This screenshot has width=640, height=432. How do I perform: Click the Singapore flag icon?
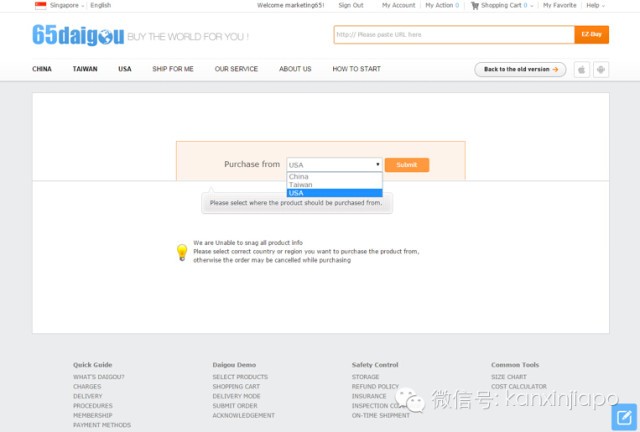tap(40, 5)
